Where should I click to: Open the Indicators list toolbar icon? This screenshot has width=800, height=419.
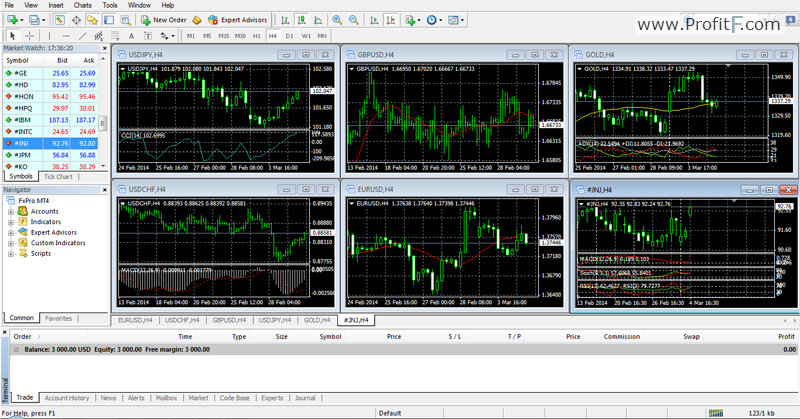410,20
